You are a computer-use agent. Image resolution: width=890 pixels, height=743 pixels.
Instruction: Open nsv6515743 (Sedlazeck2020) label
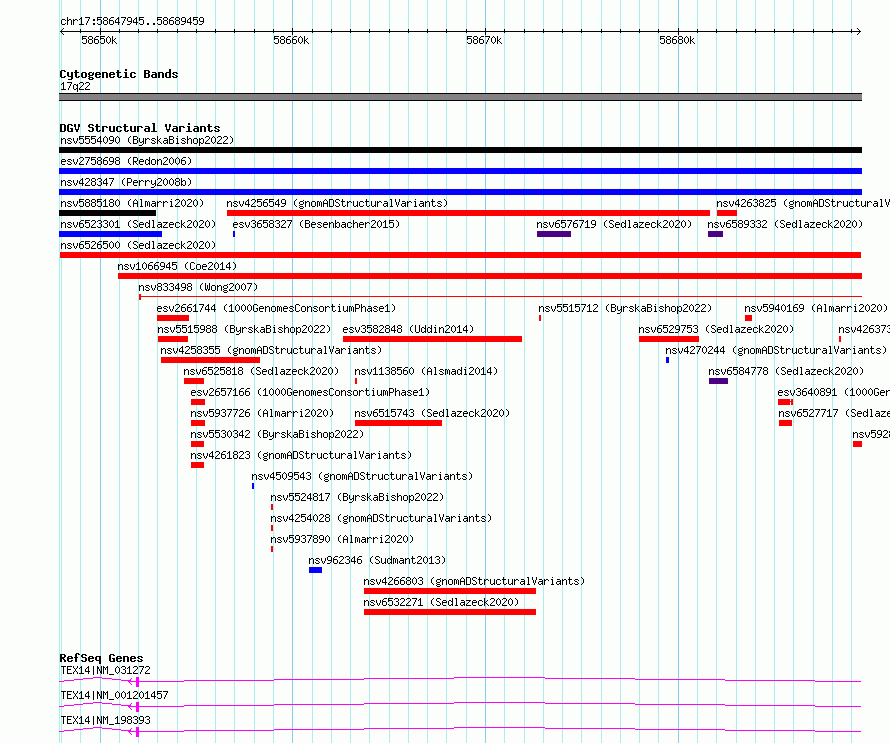[x=432, y=413]
